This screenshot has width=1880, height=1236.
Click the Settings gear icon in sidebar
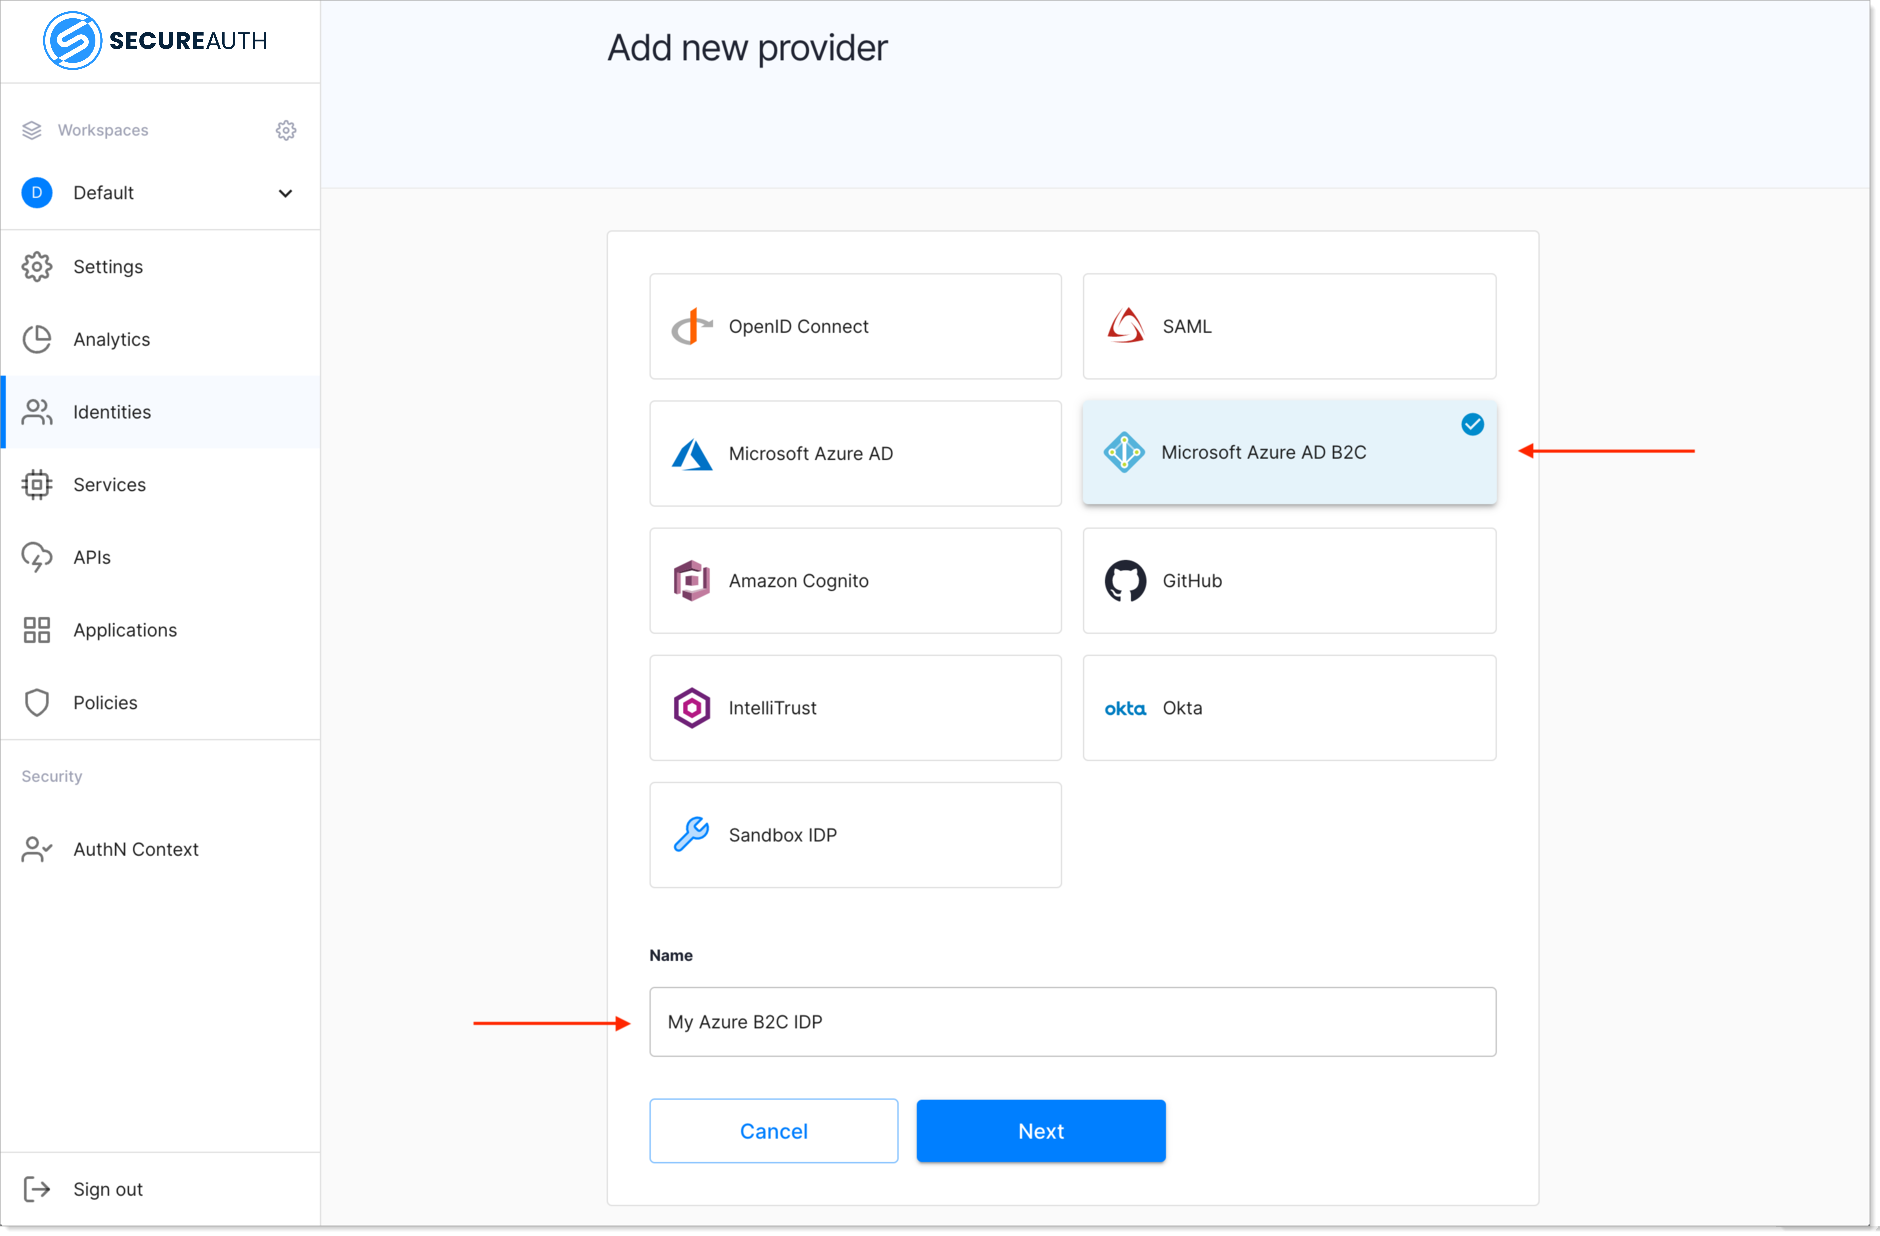(x=37, y=267)
